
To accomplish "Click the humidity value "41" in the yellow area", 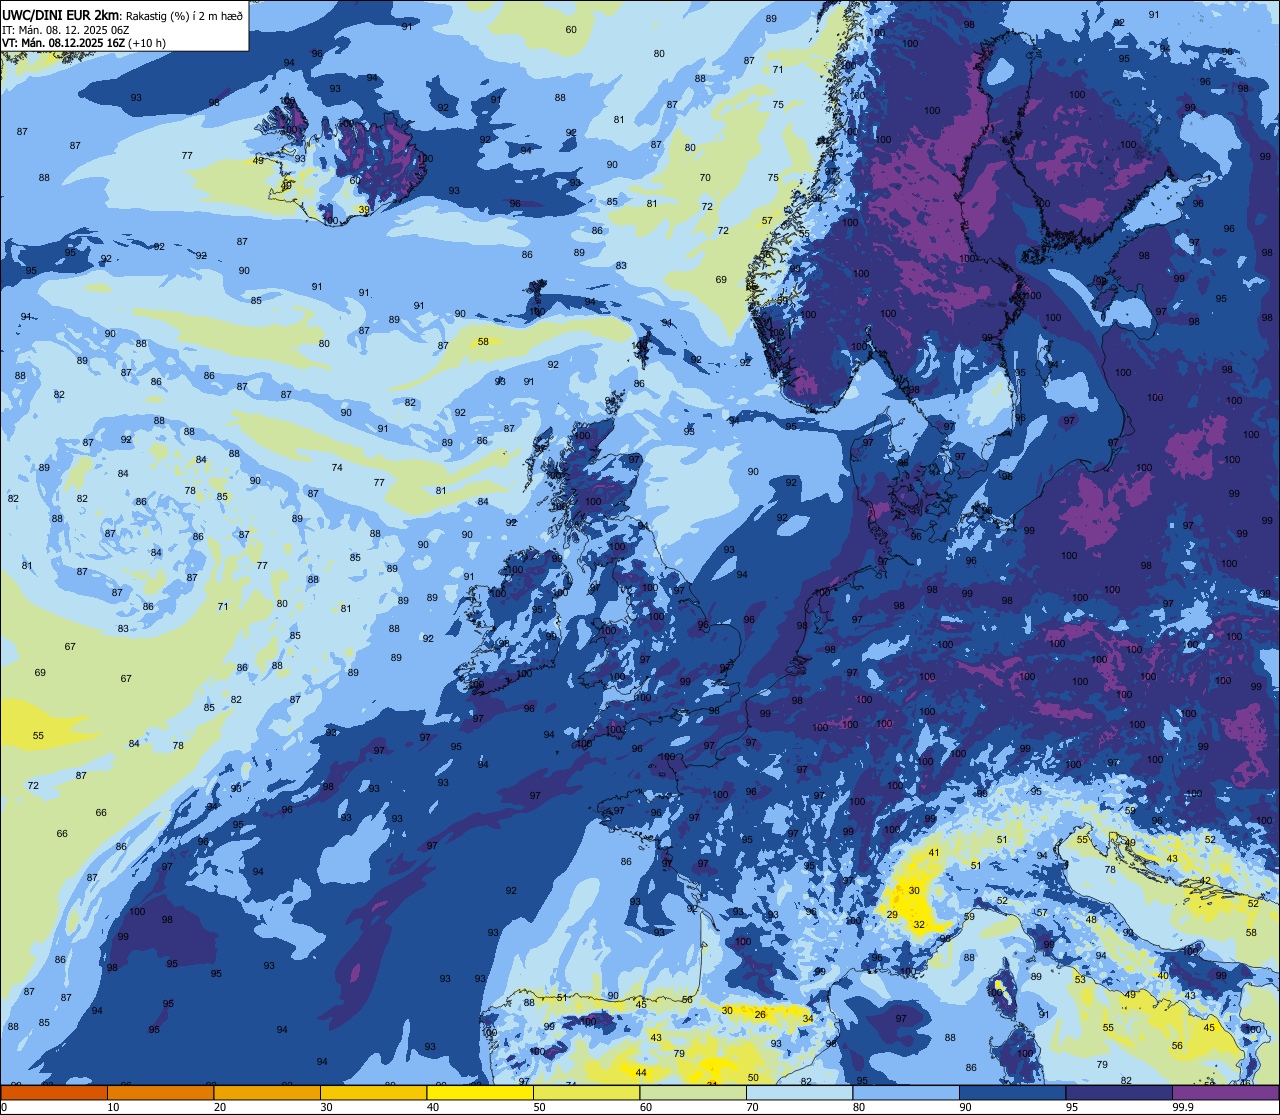I will pyautogui.click(x=934, y=853).
